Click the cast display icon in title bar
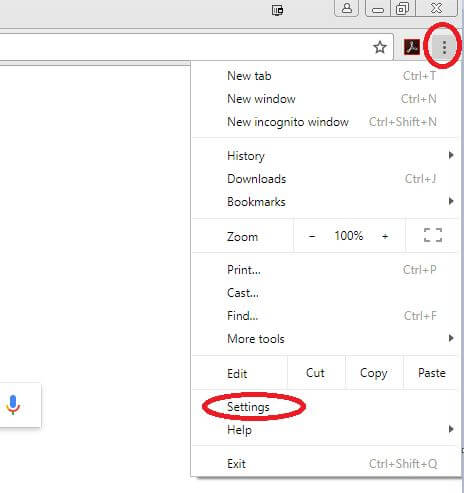 click(277, 10)
